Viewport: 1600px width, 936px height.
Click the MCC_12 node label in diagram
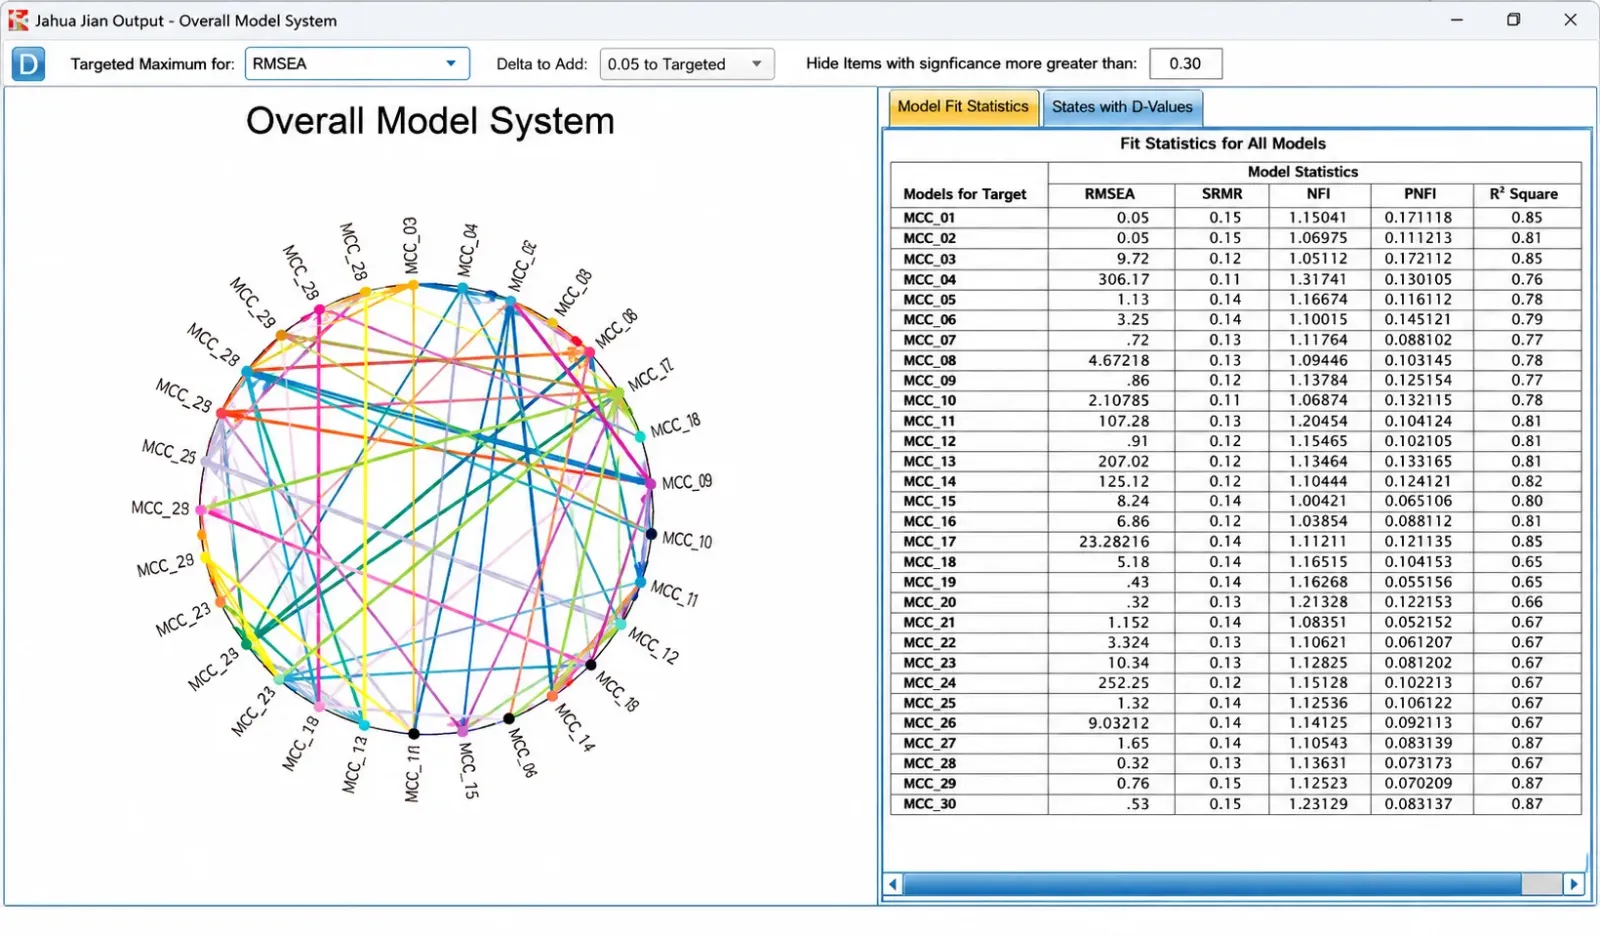tap(653, 645)
